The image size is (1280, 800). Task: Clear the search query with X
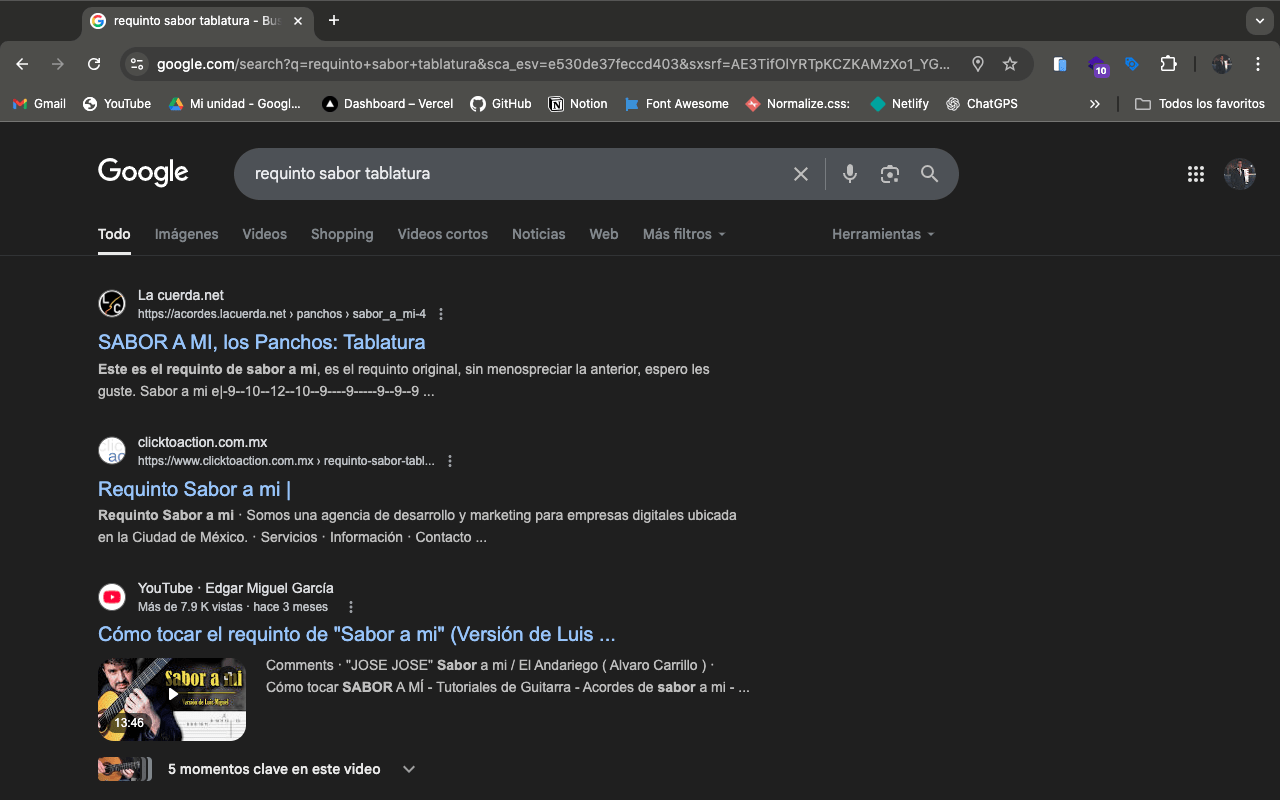coord(801,174)
